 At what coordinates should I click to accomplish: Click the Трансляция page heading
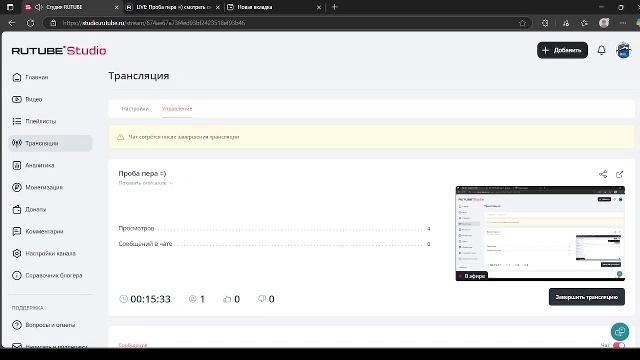pos(138,76)
